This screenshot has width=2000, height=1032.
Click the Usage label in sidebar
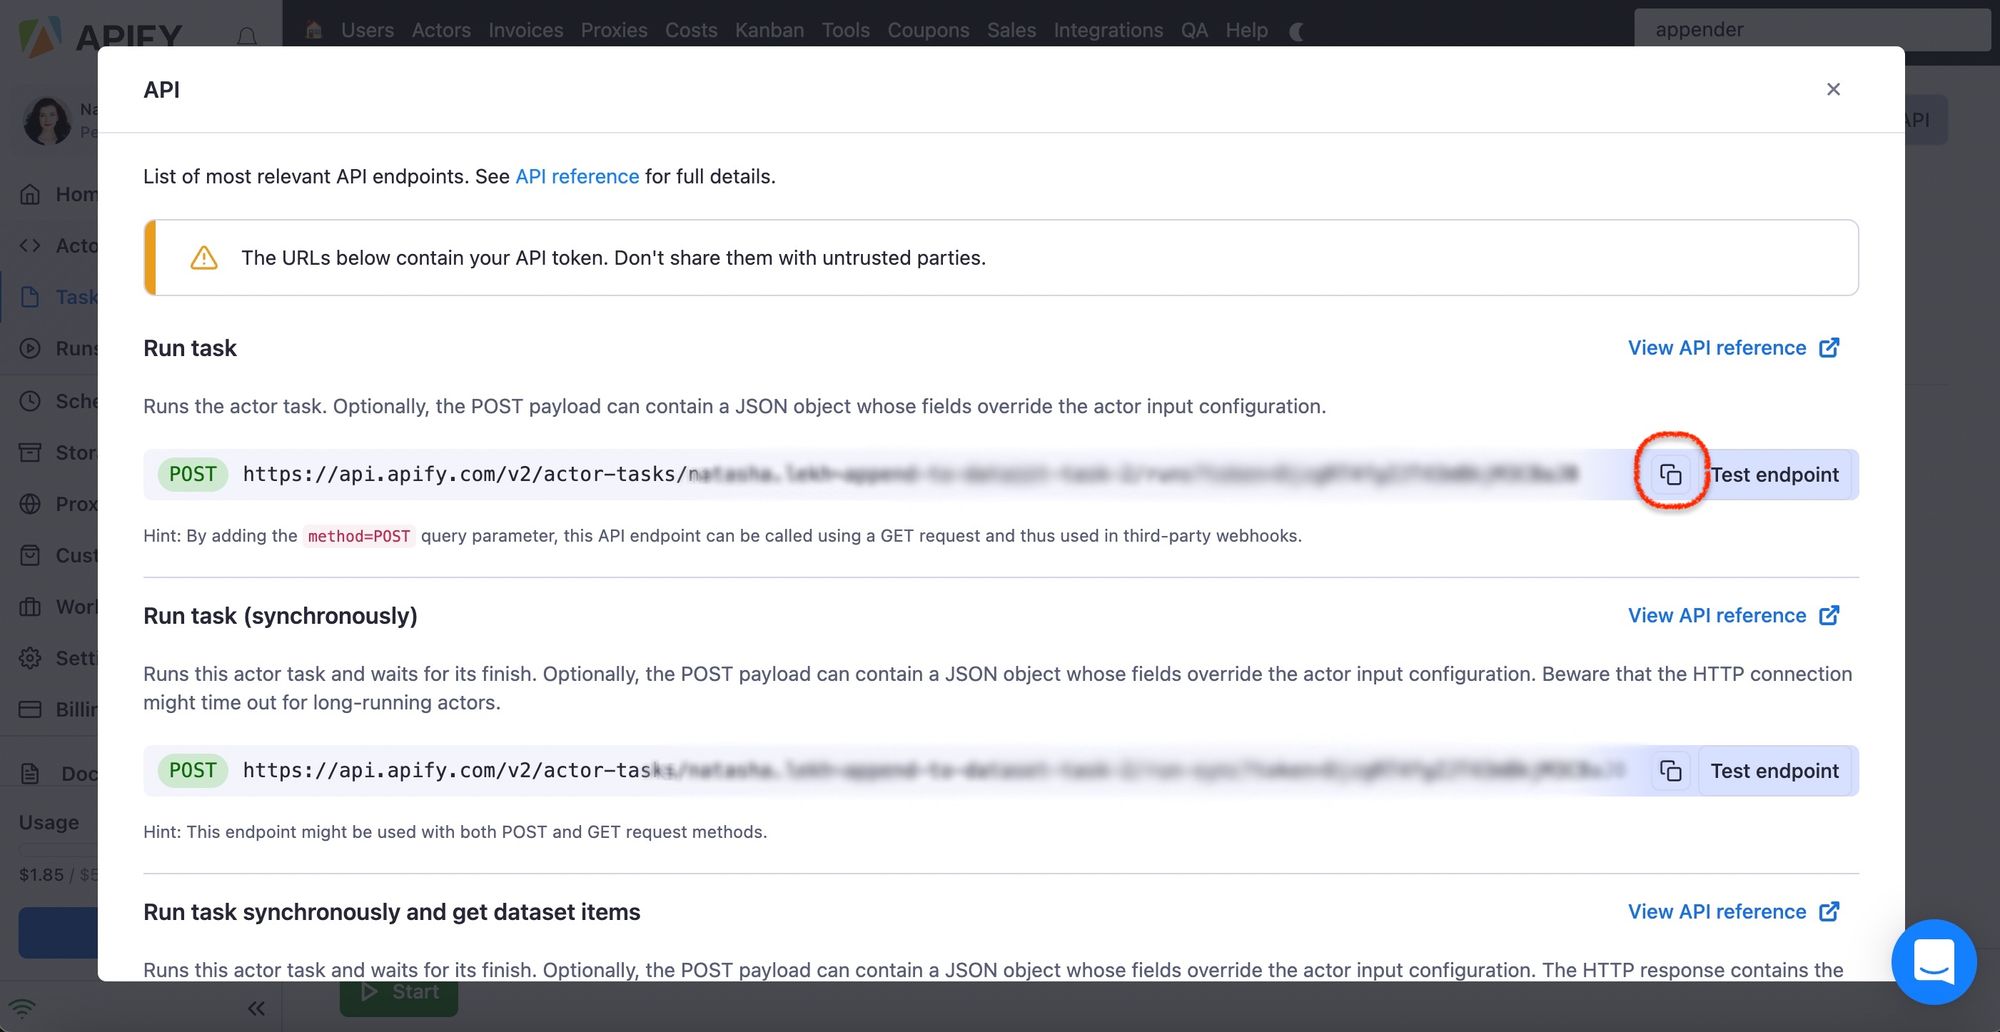pos(49,822)
